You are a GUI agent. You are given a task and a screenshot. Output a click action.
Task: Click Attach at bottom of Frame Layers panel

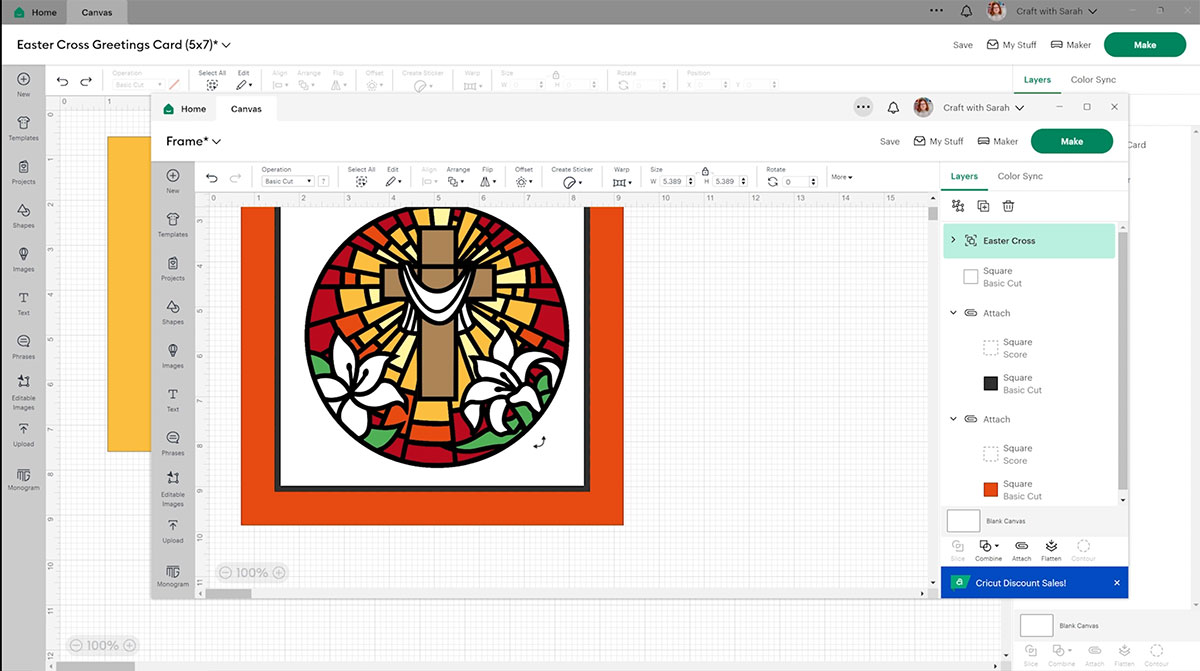pos(1021,550)
